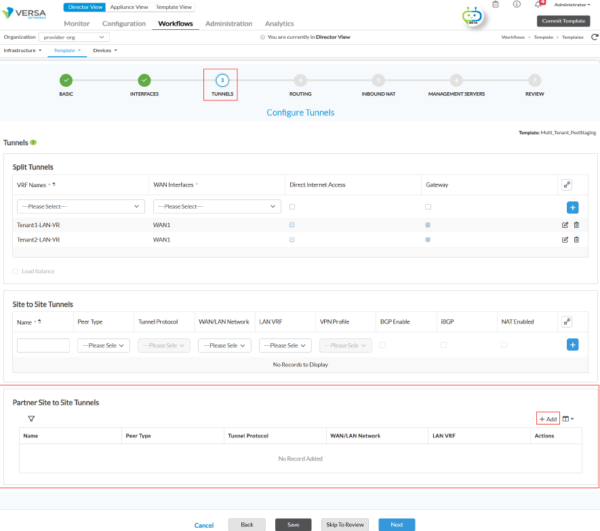The width and height of the screenshot is (600, 531).
Task: Delete the Tenant1-LAN-VR split tunnel row
Action: pyautogui.click(x=576, y=225)
